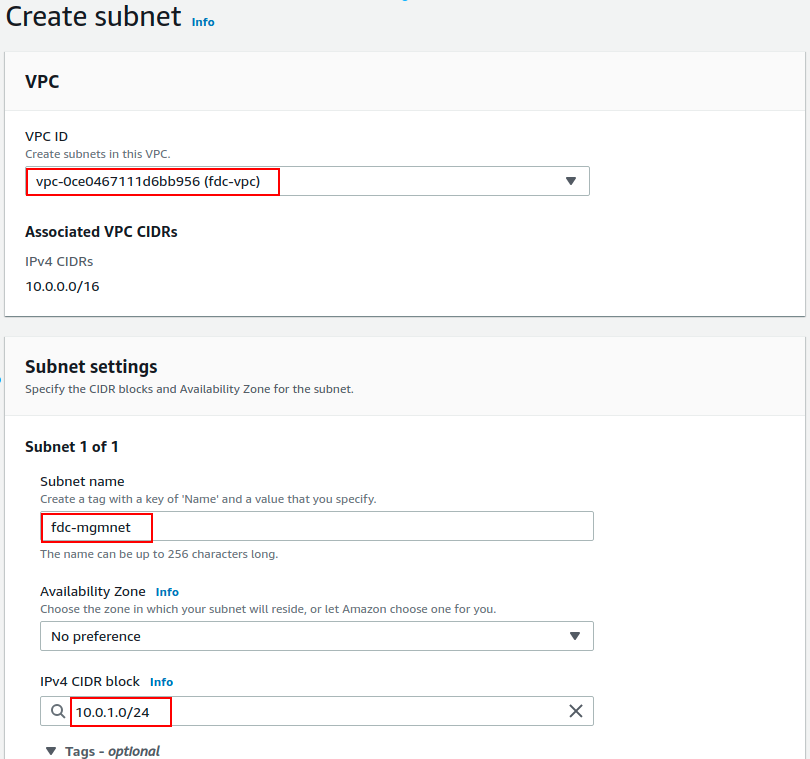Open Info link next to IPv4 CIDR block
The width and height of the screenshot is (810, 759).
[x=161, y=682]
